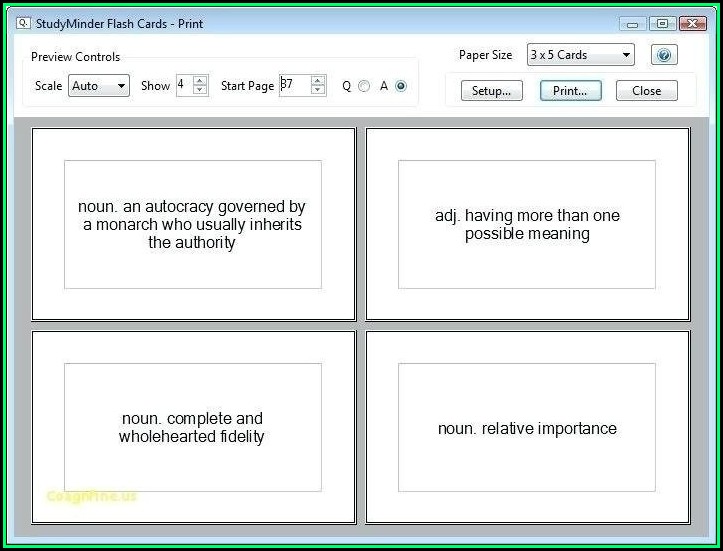The height and width of the screenshot is (551, 723).
Task: Select the A radio button
Action: click(401, 86)
